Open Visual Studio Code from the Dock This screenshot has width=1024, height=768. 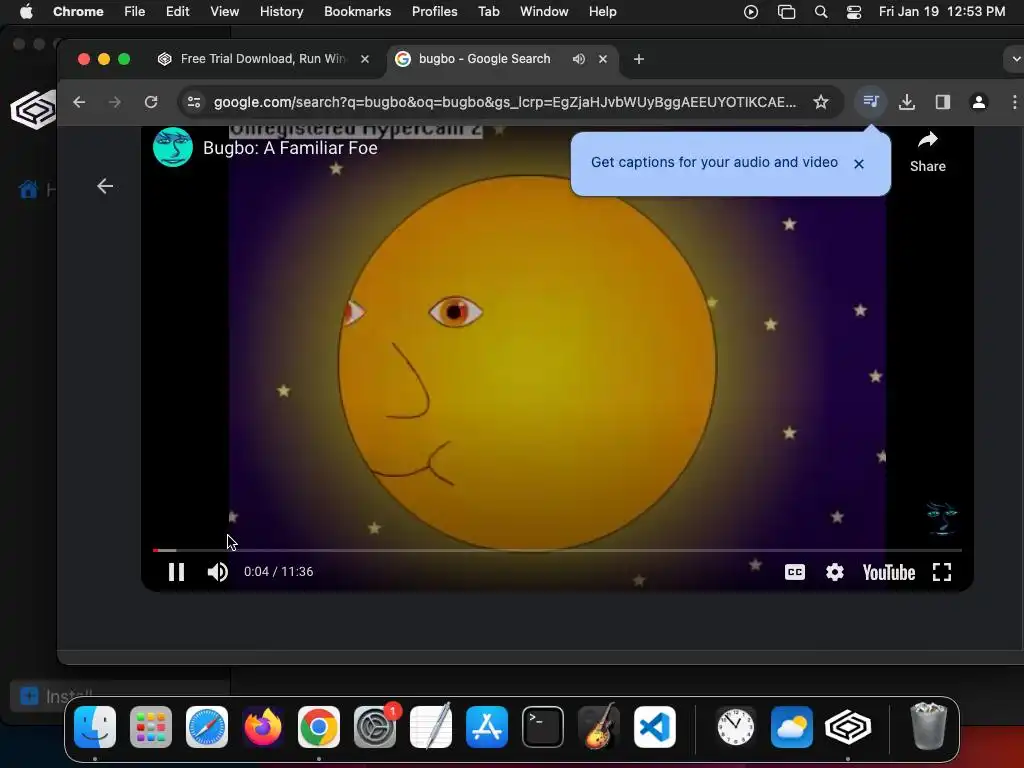pos(655,727)
